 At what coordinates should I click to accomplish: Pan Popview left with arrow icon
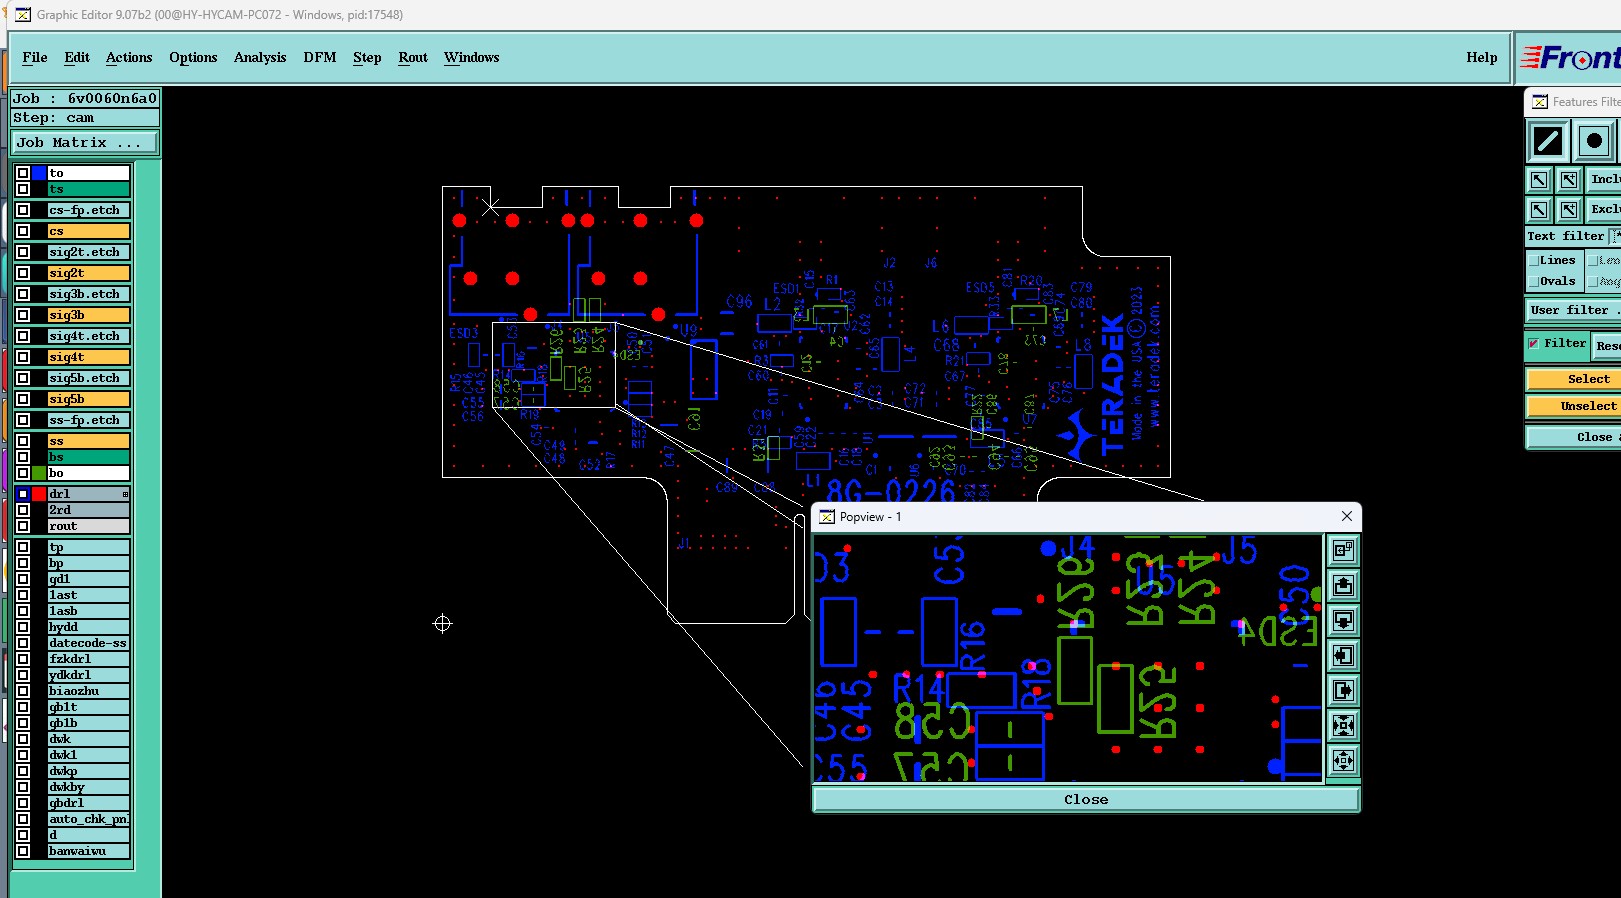(1343, 655)
